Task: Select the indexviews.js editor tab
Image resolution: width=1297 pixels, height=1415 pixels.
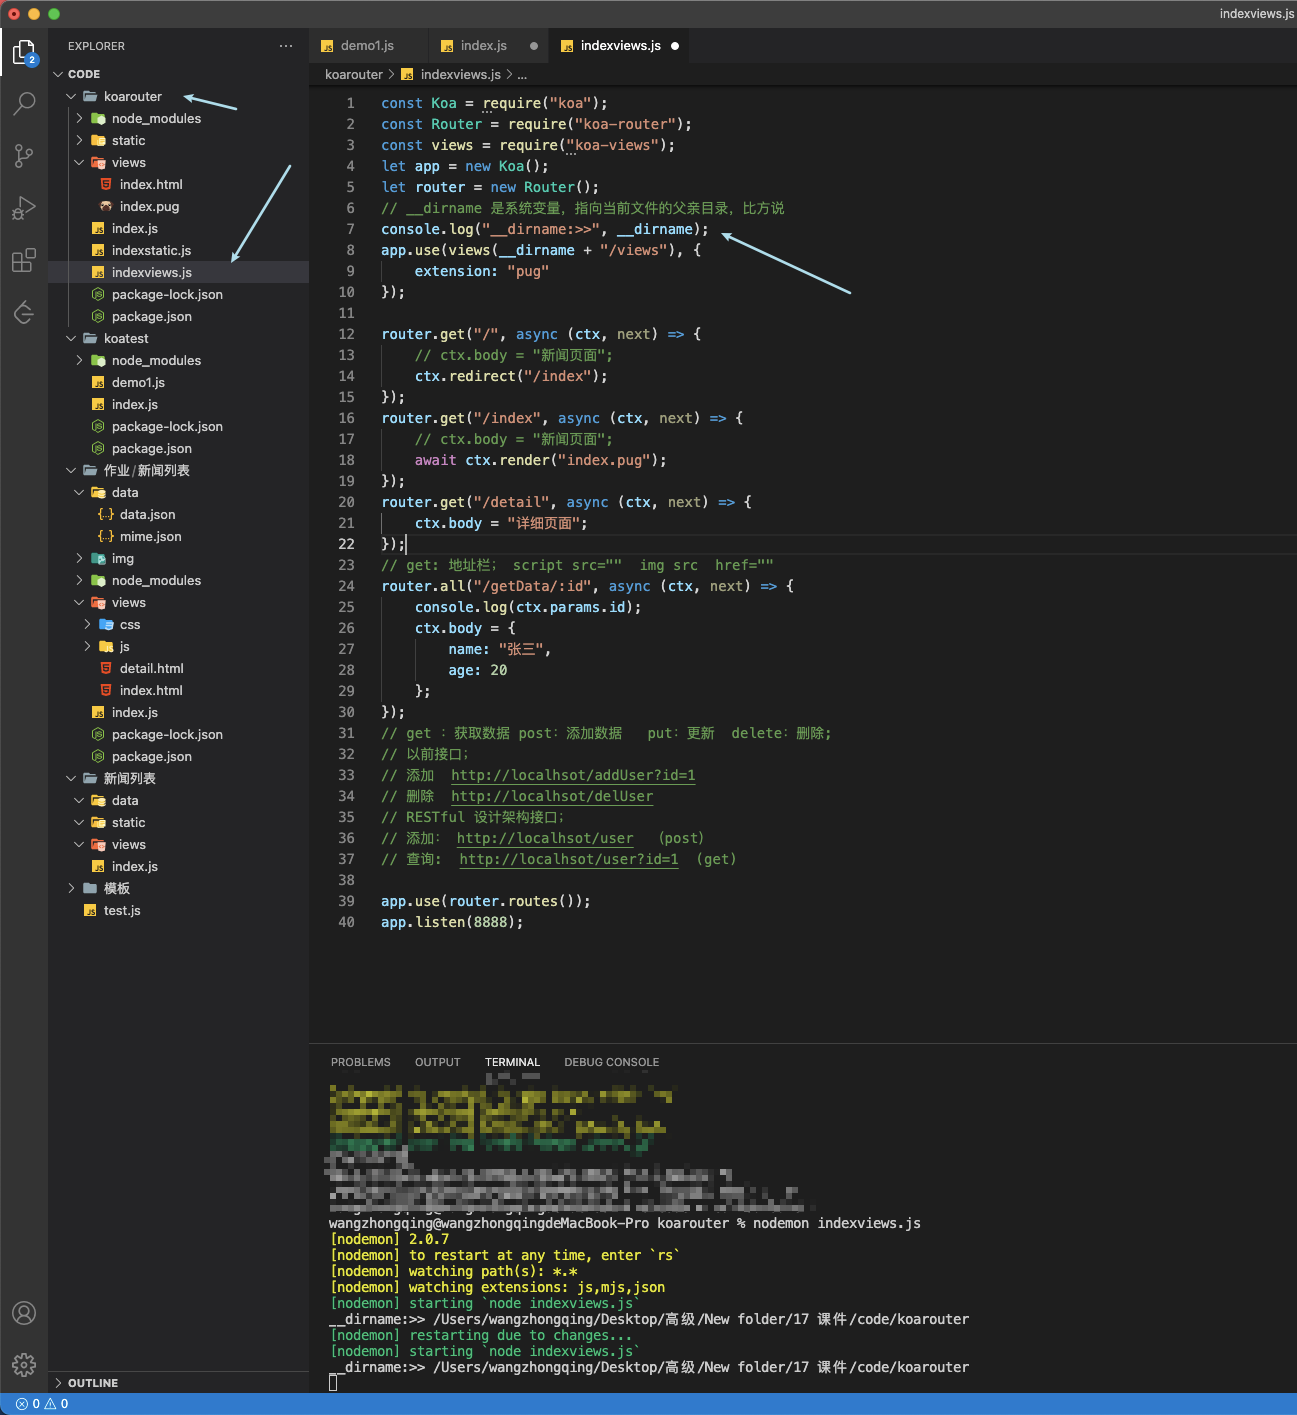Action: click(x=620, y=46)
